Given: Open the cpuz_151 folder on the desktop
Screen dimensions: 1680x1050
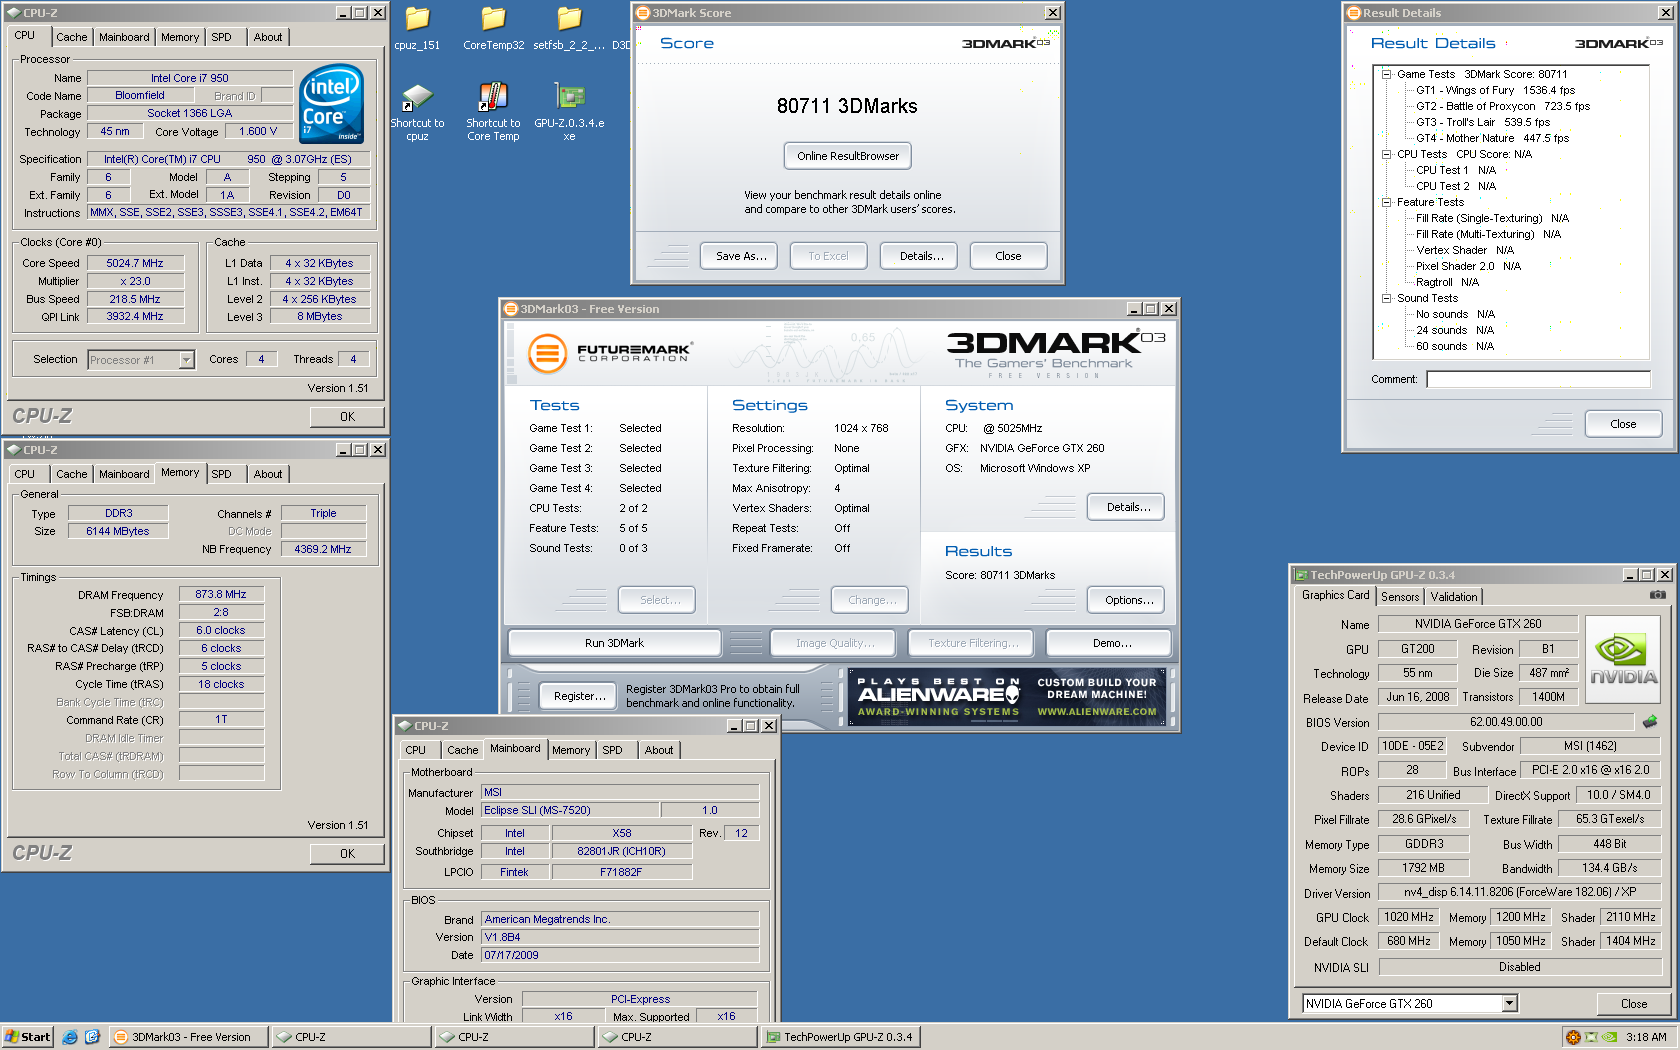Looking at the screenshot, I should pos(417,20).
